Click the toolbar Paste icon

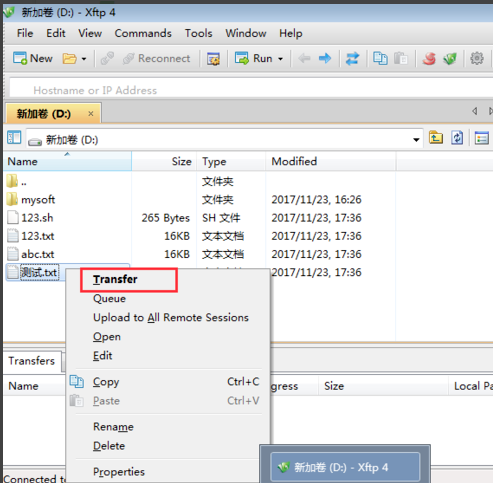coord(401,59)
